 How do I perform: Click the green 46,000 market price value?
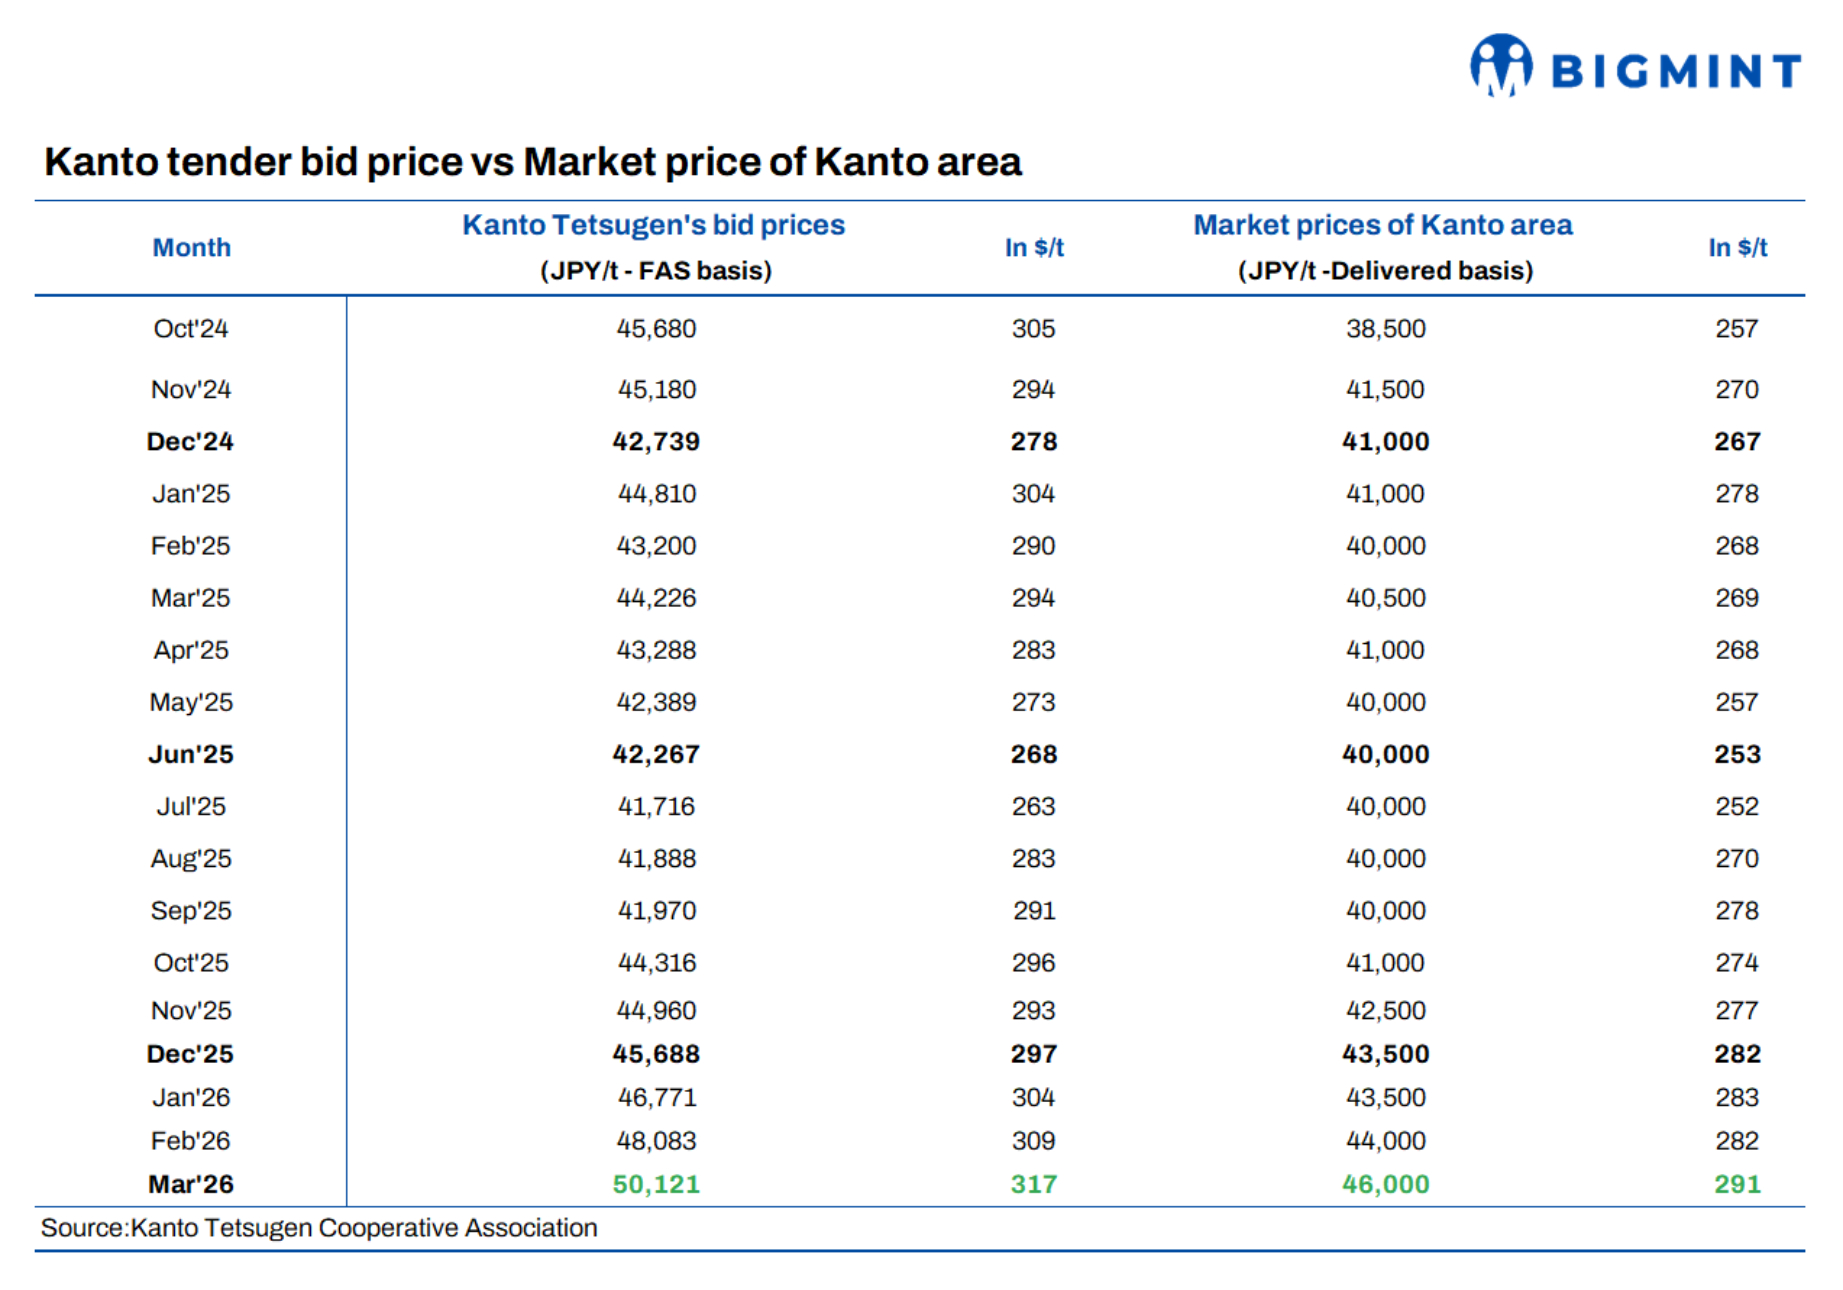coord(1385,1184)
